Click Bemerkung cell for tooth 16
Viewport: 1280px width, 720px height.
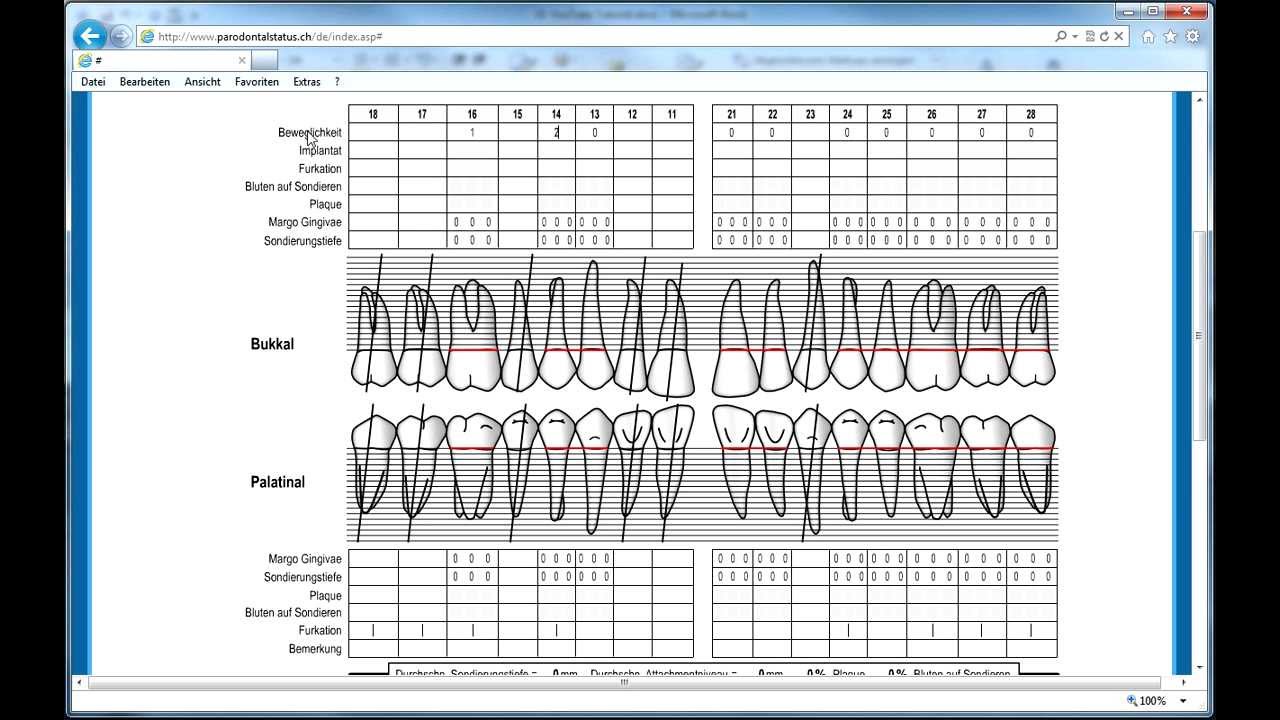point(472,649)
